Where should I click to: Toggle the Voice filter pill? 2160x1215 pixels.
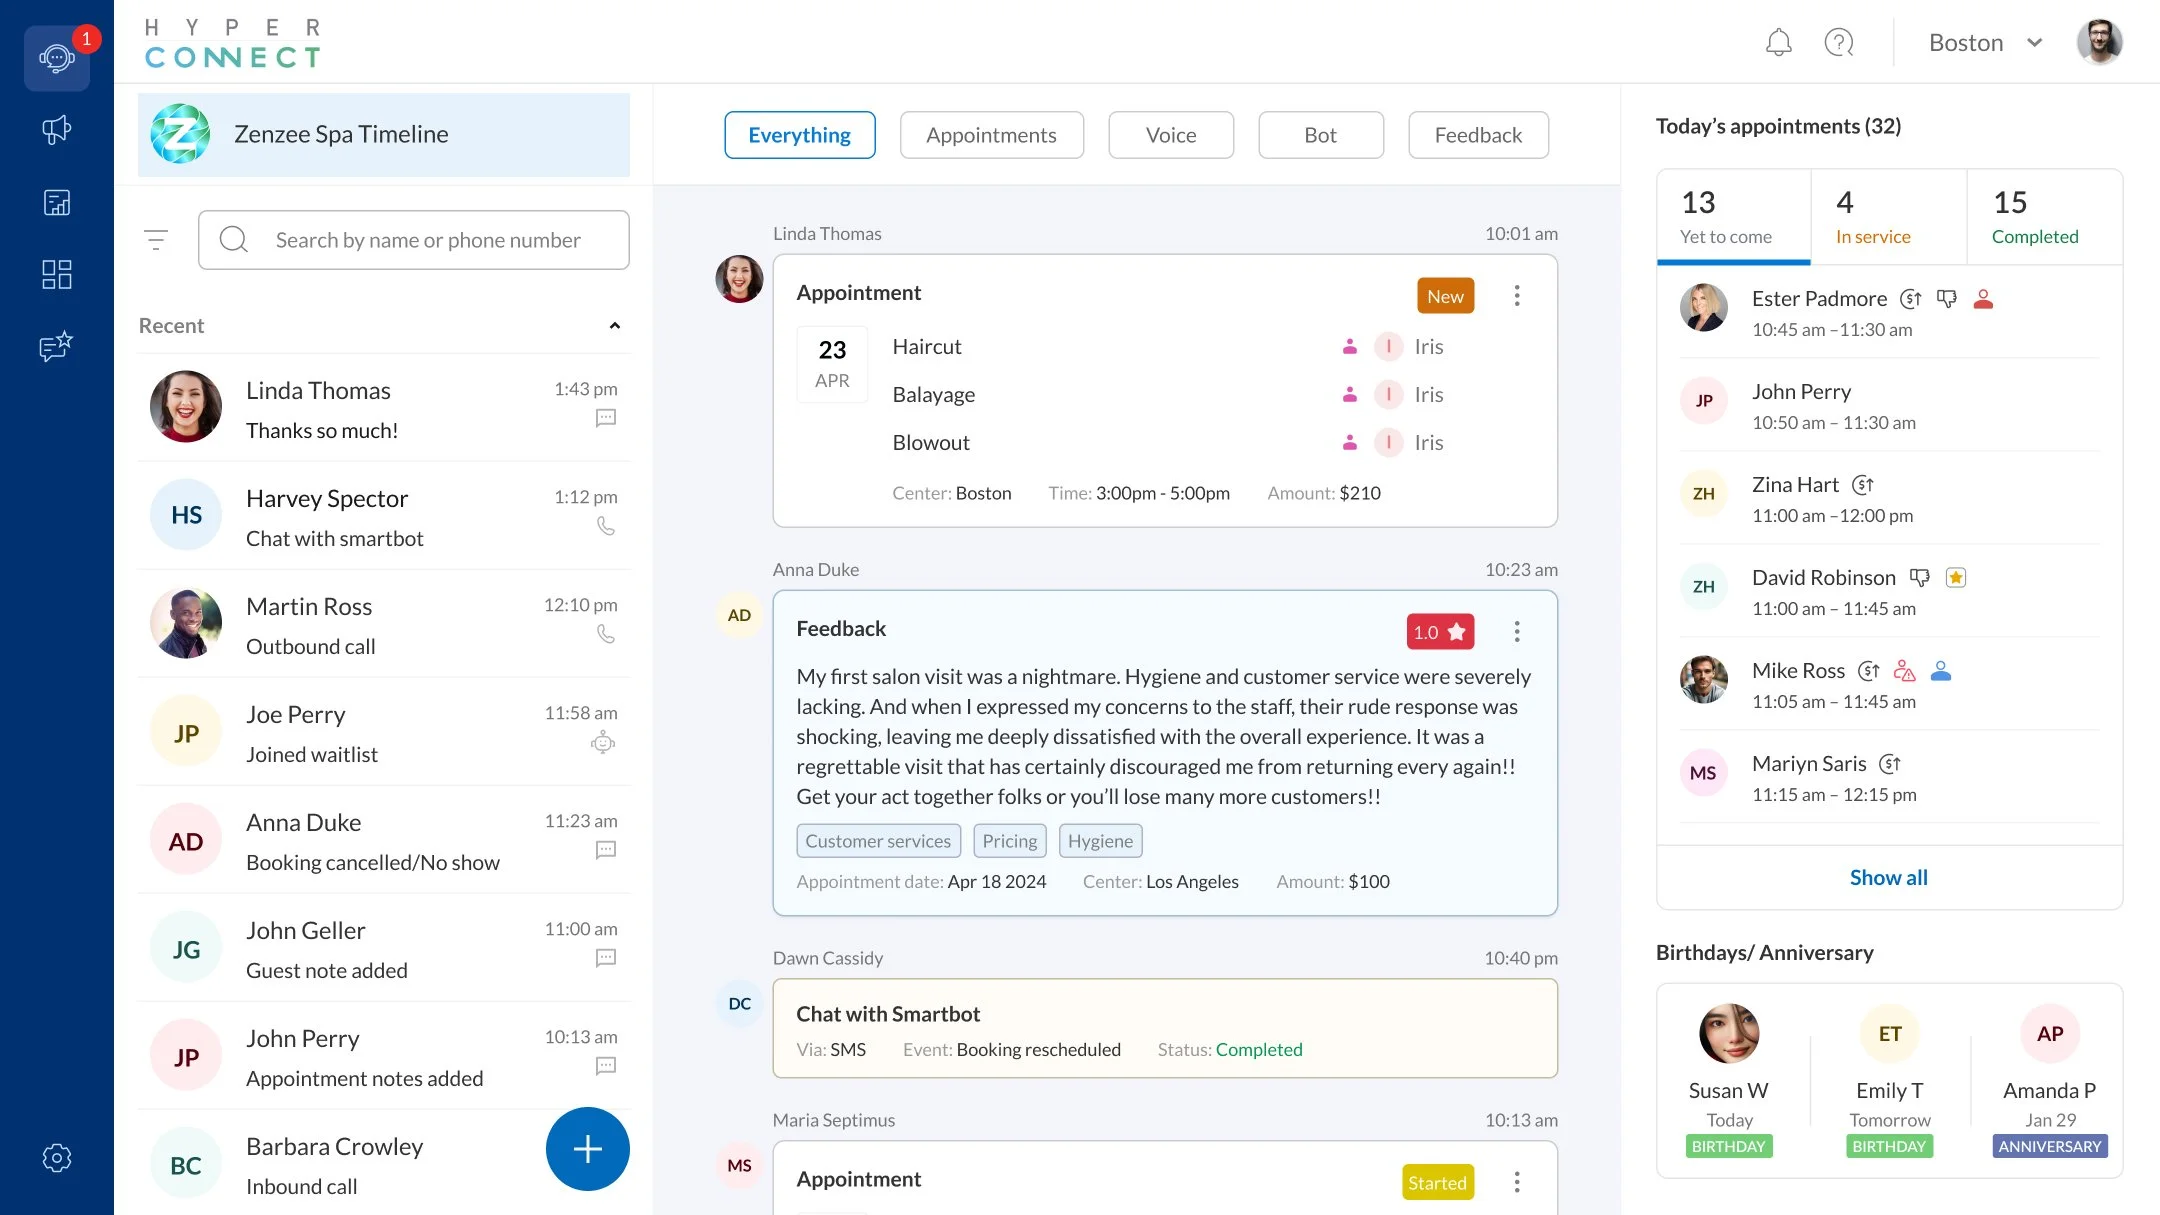(1170, 134)
